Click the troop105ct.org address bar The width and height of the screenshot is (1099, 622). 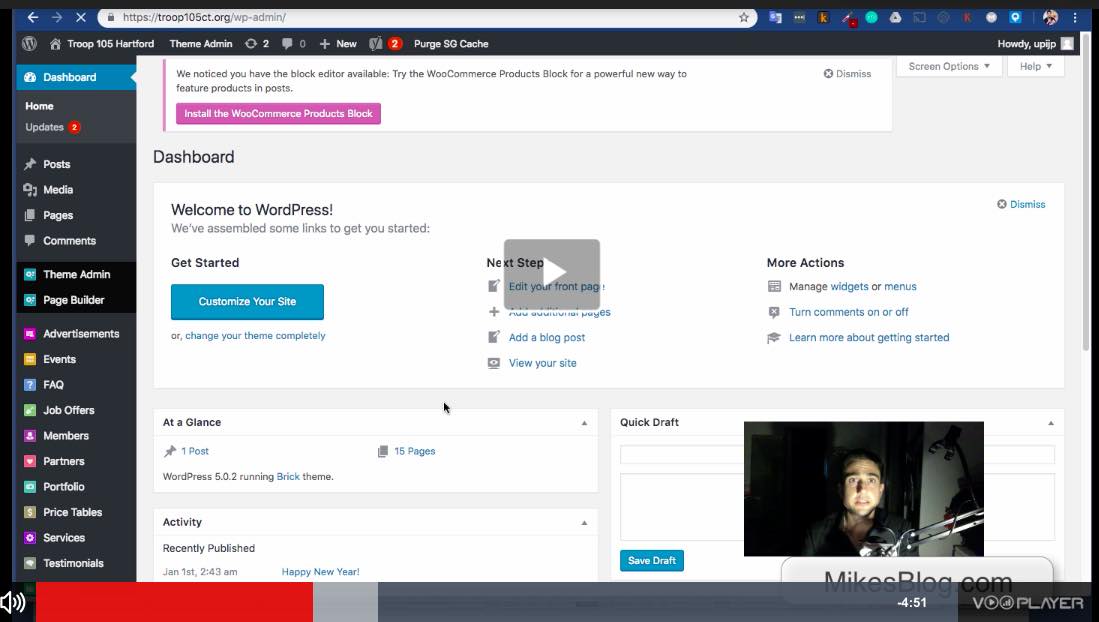(428, 18)
